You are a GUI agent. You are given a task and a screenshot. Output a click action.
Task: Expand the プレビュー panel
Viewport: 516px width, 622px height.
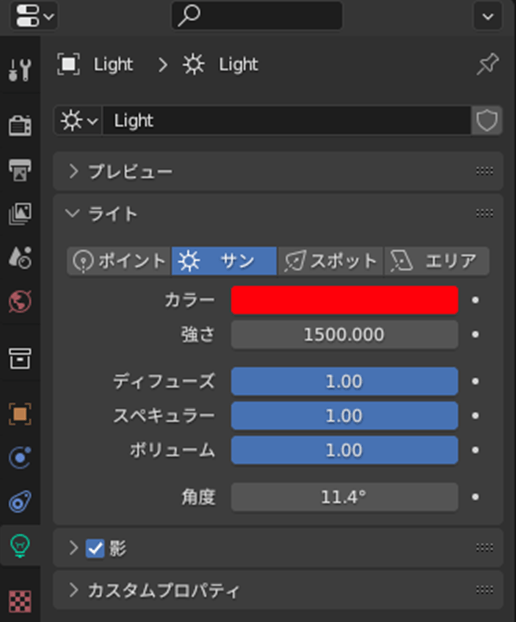pos(74,171)
